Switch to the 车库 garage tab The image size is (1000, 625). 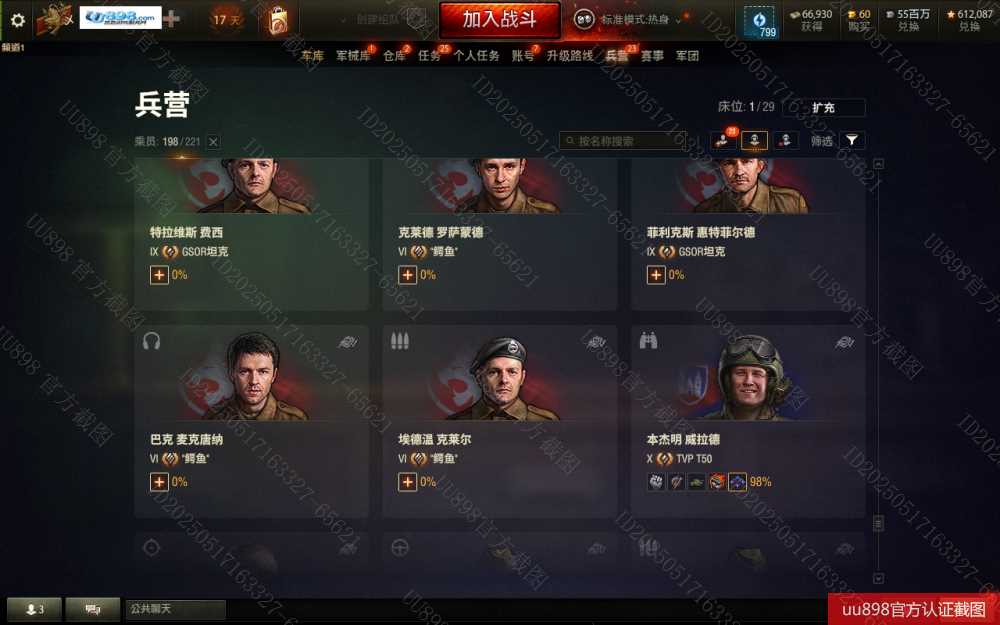(x=312, y=56)
